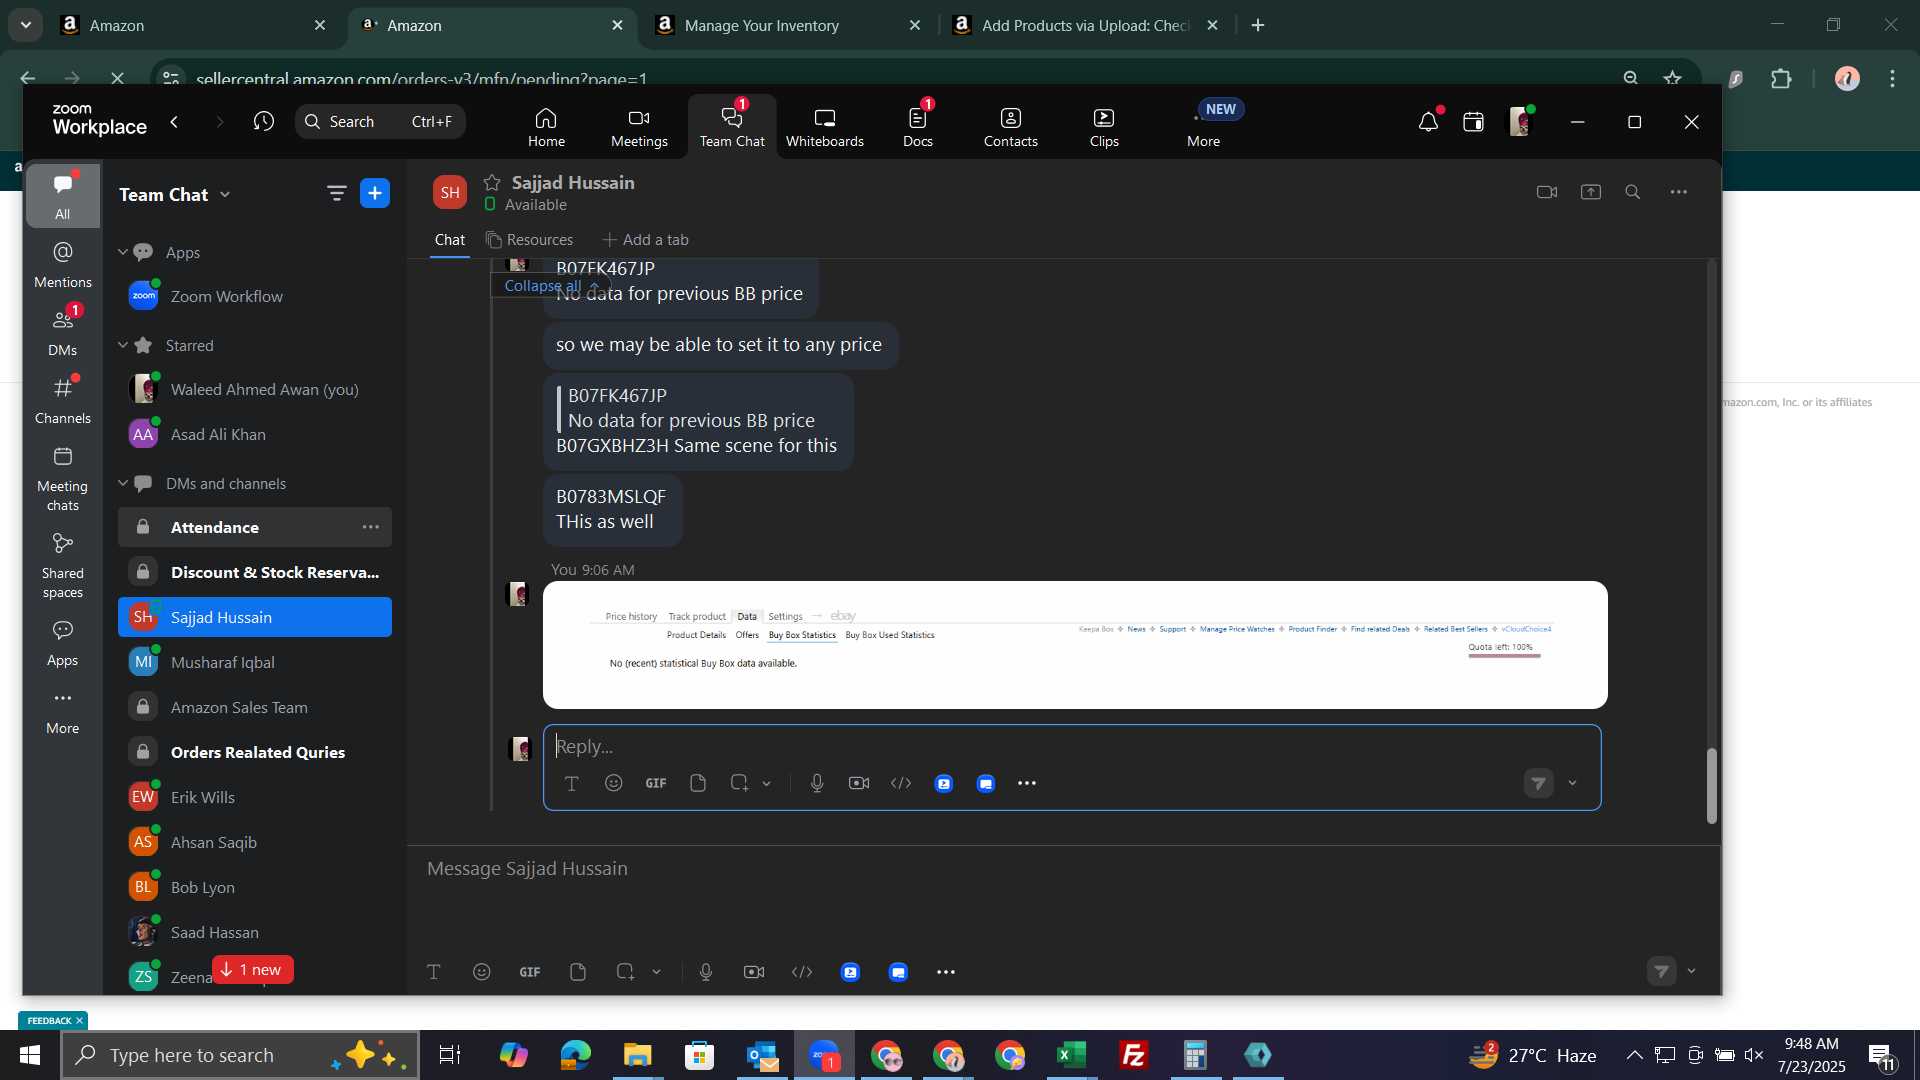Screen dimensions: 1920x1080
Task: Open the Meetings tab
Action: pos(639,127)
